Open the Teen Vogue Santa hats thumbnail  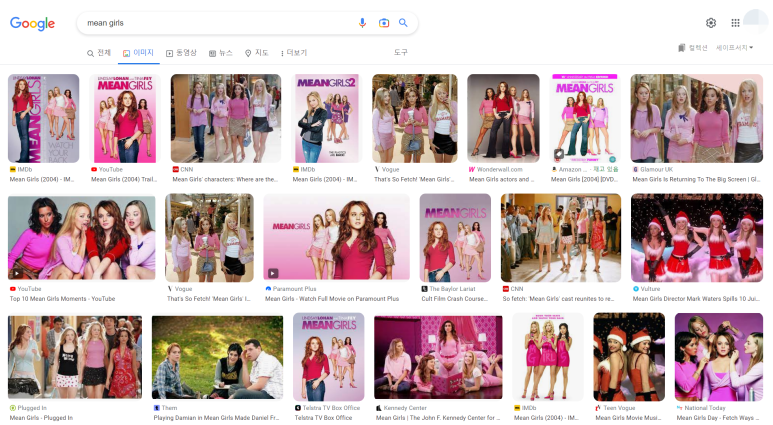pos(629,357)
